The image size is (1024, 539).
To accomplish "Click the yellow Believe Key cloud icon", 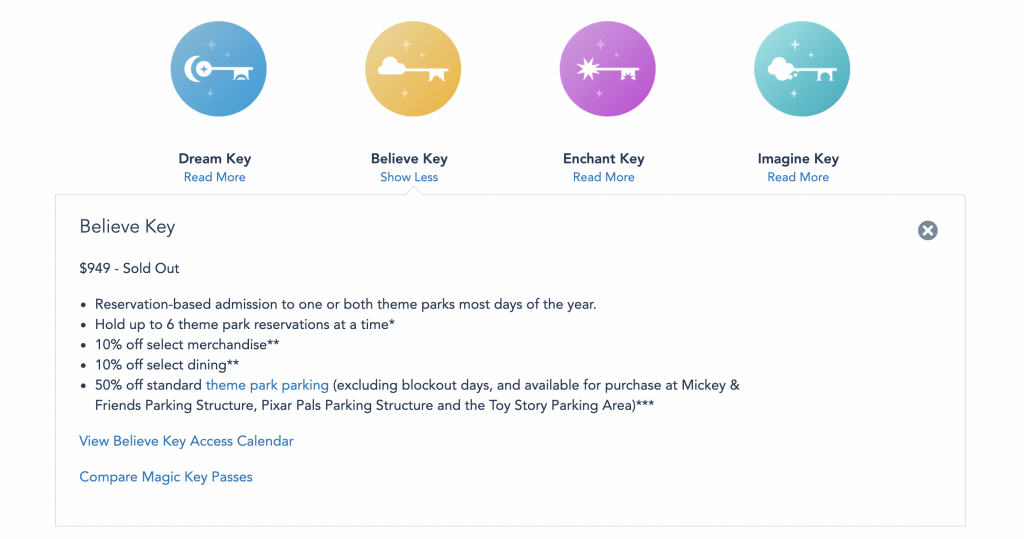I will (x=413, y=69).
